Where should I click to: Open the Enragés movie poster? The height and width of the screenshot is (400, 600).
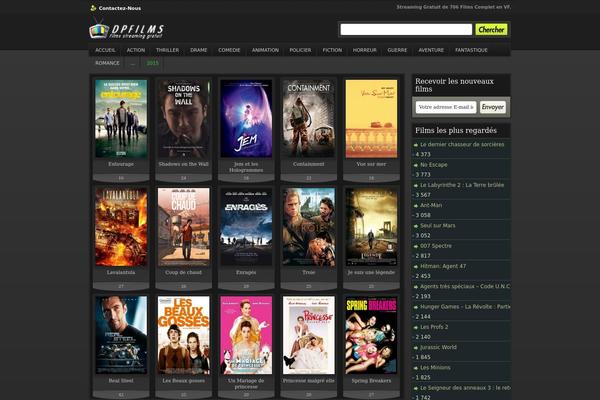point(246,227)
